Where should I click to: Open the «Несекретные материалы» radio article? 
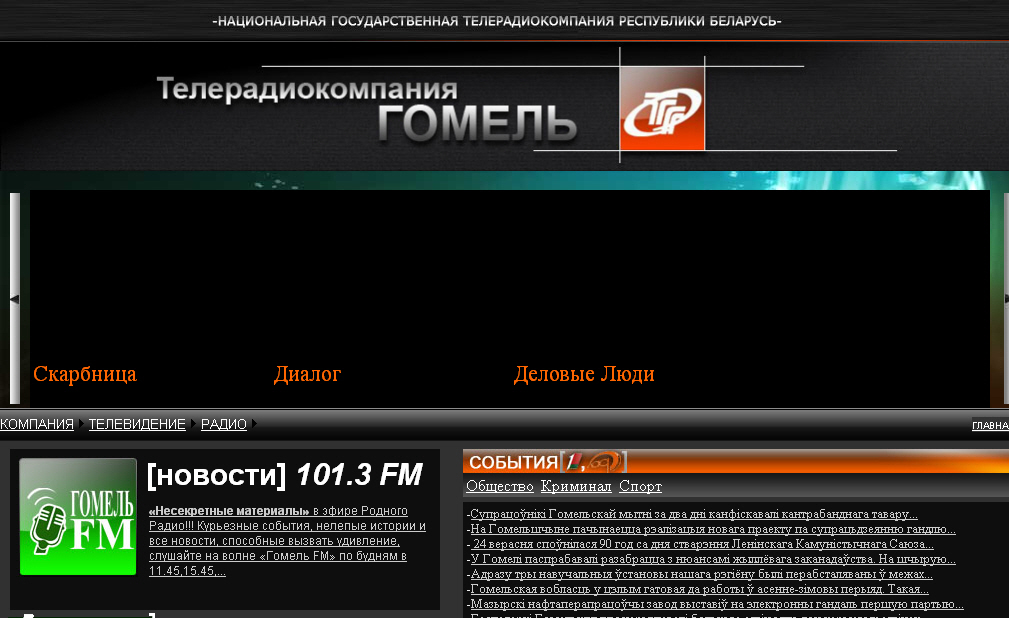(228, 511)
